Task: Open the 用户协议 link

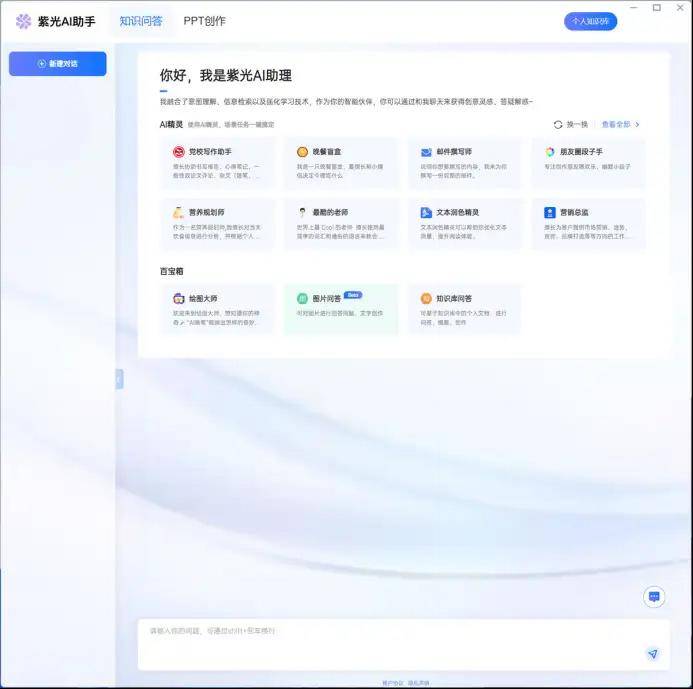Action: pyautogui.click(x=393, y=683)
